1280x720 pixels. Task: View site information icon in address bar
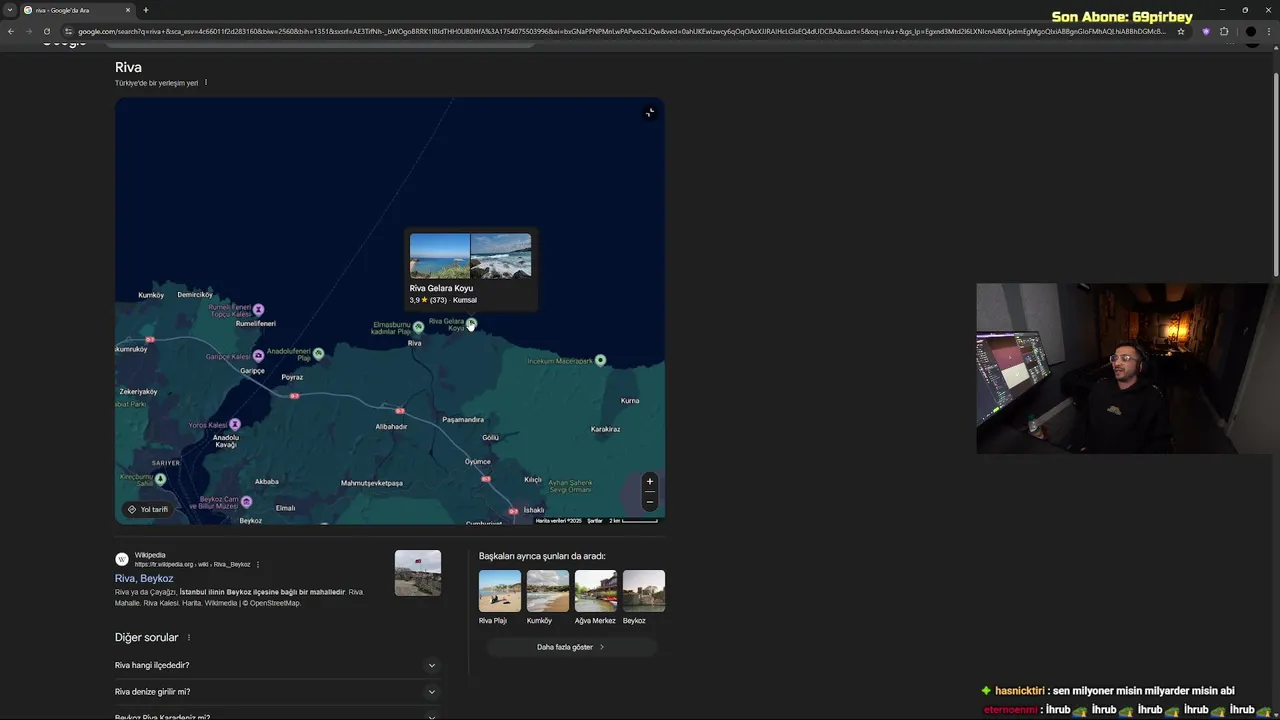click(x=68, y=31)
